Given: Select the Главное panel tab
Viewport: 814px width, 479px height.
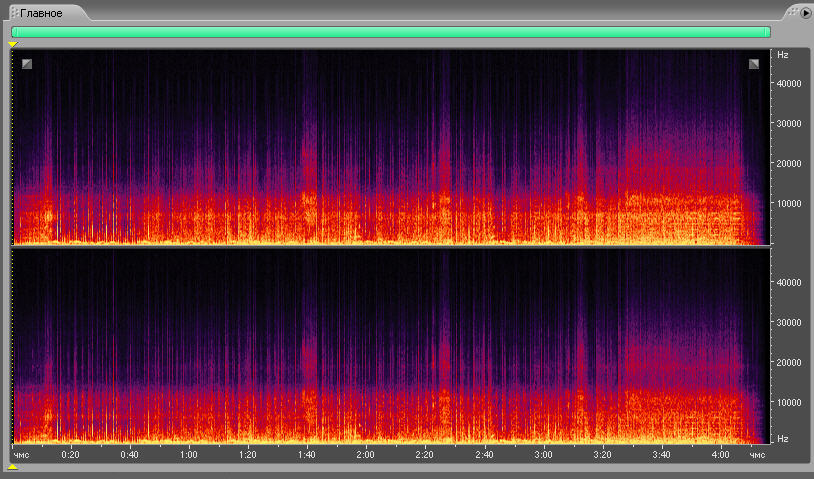Looking at the screenshot, I should 41,13.
